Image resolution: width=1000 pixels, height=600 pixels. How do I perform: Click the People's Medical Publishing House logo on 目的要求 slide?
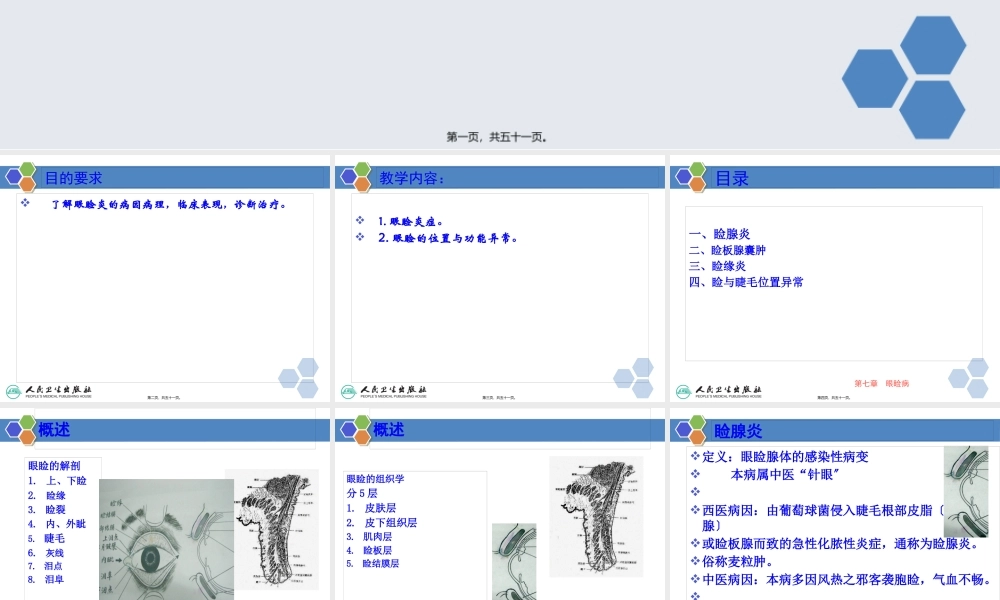click(x=48, y=388)
